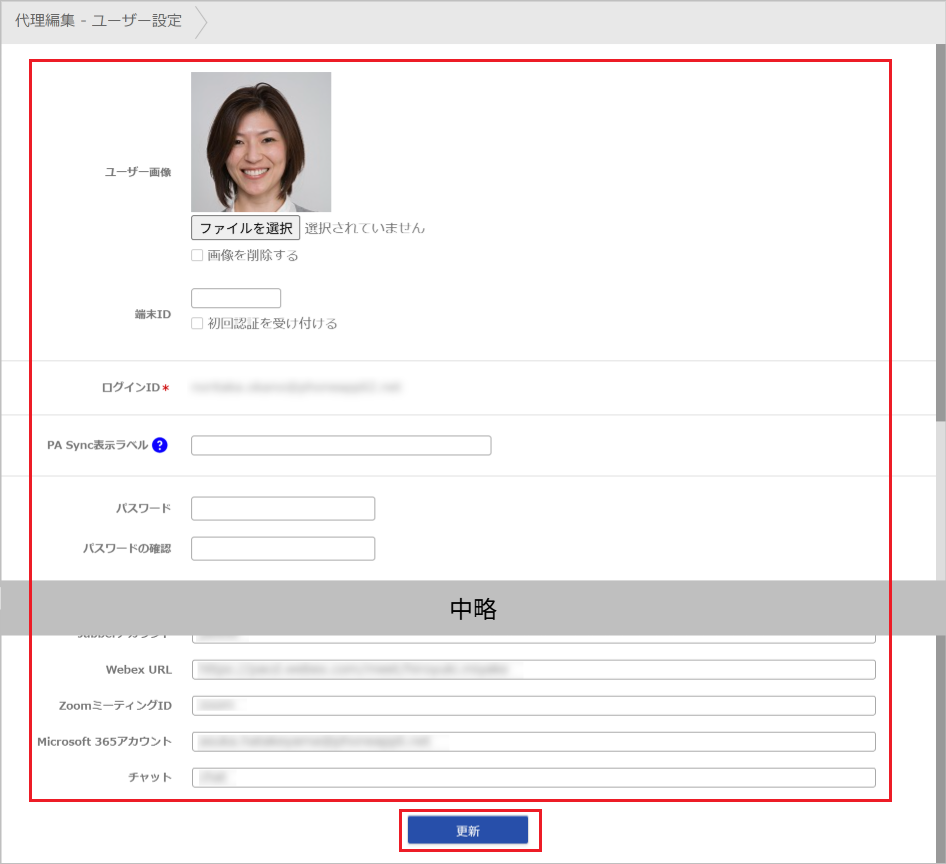The height and width of the screenshot is (864, 946).
Task: Enable the 画像を削除する checkbox
Action: pyautogui.click(x=197, y=255)
